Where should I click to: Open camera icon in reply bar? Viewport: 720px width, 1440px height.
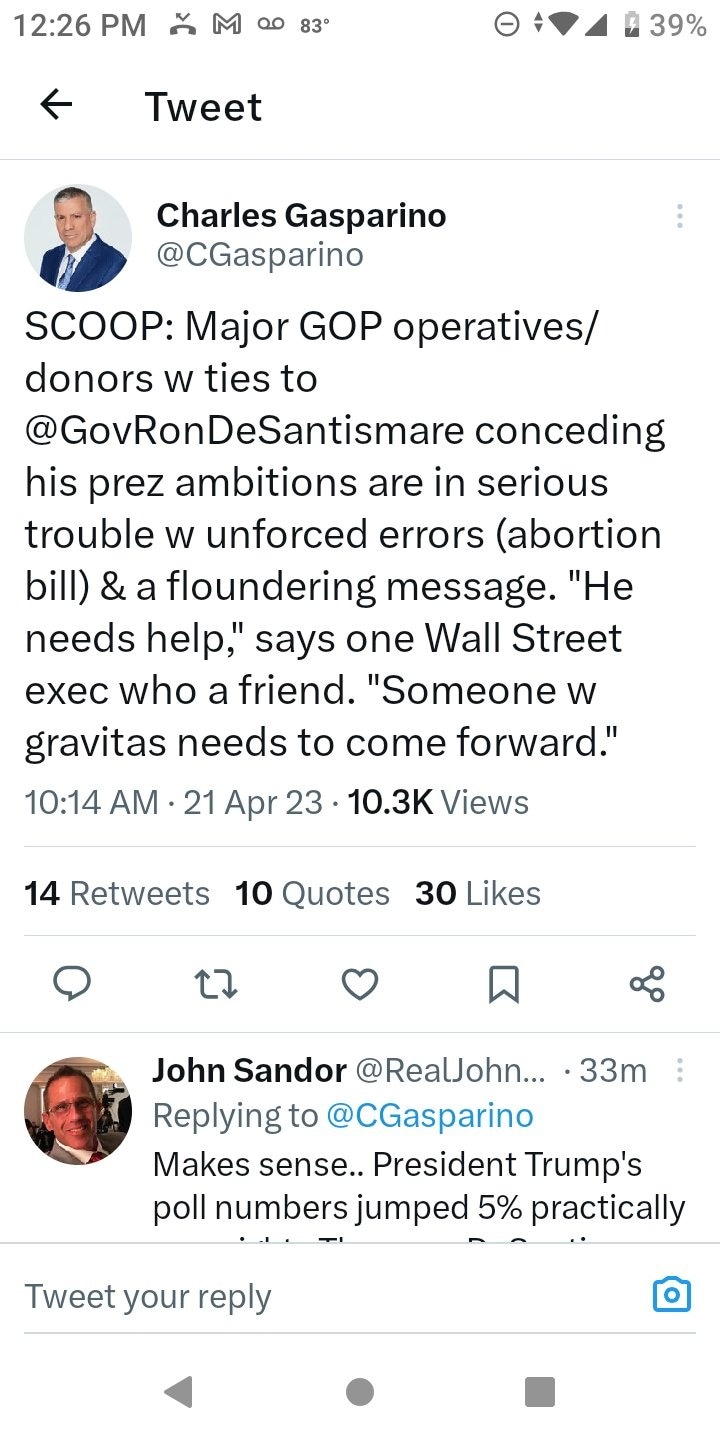671,1294
